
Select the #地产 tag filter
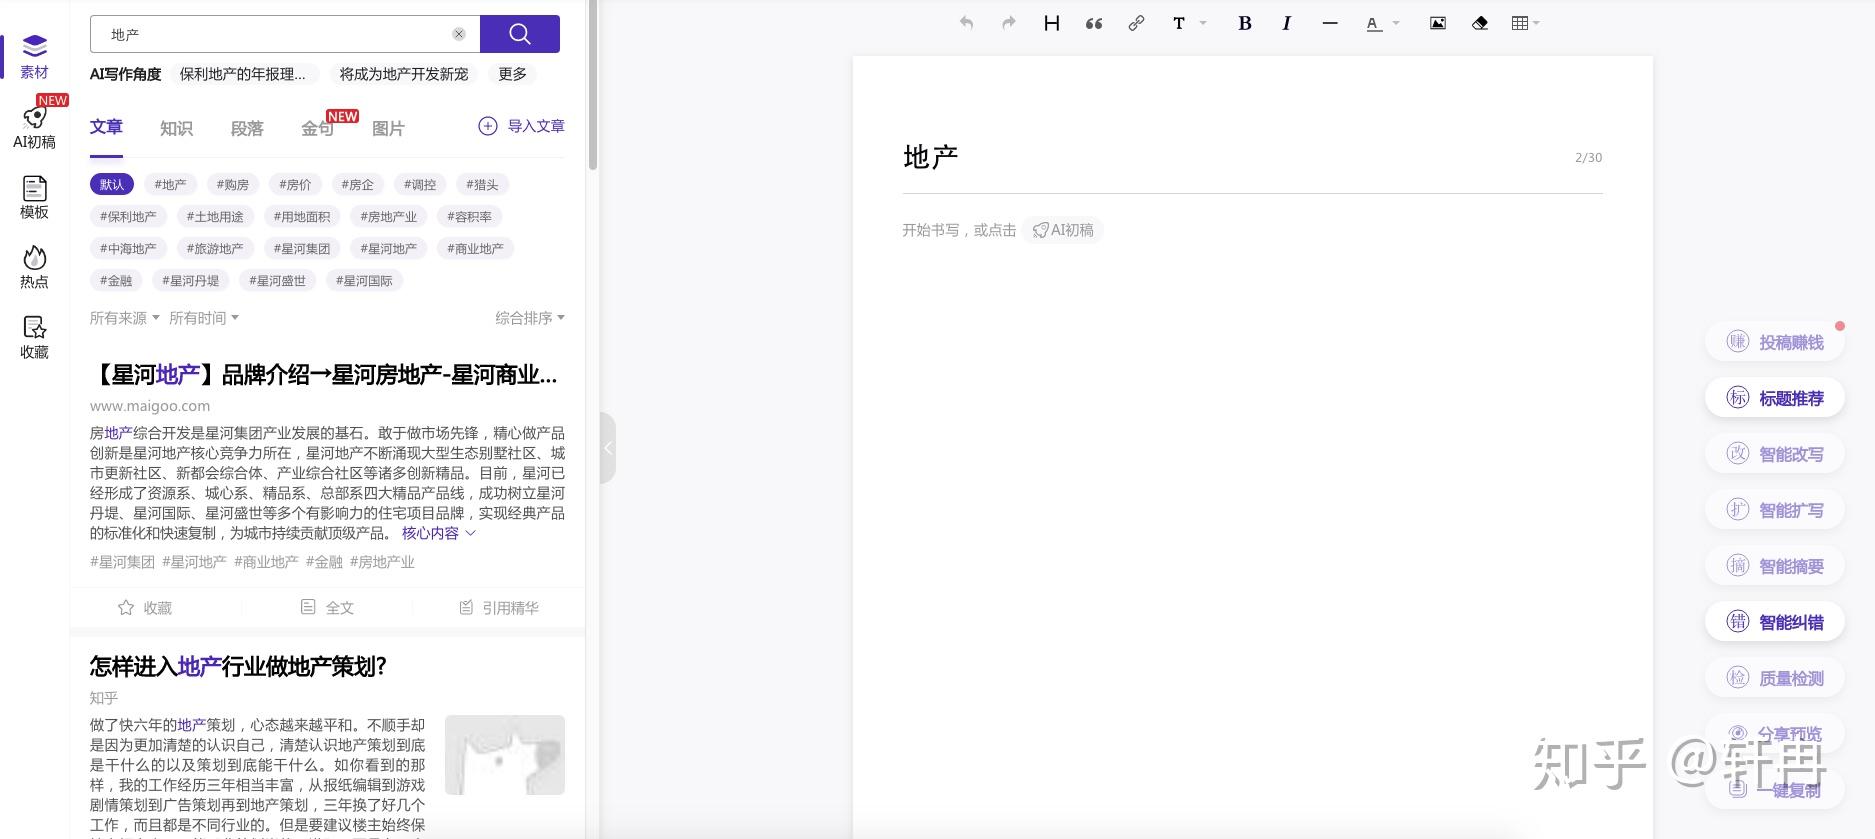click(x=170, y=184)
